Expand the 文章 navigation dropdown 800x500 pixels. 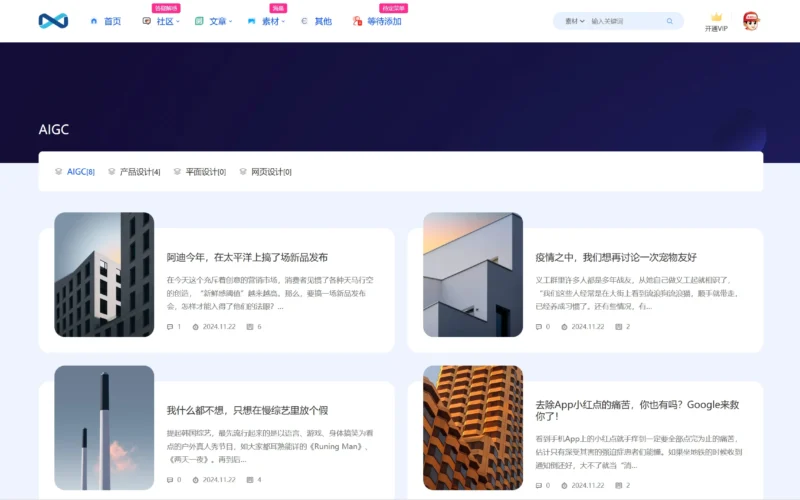(217, 21)
